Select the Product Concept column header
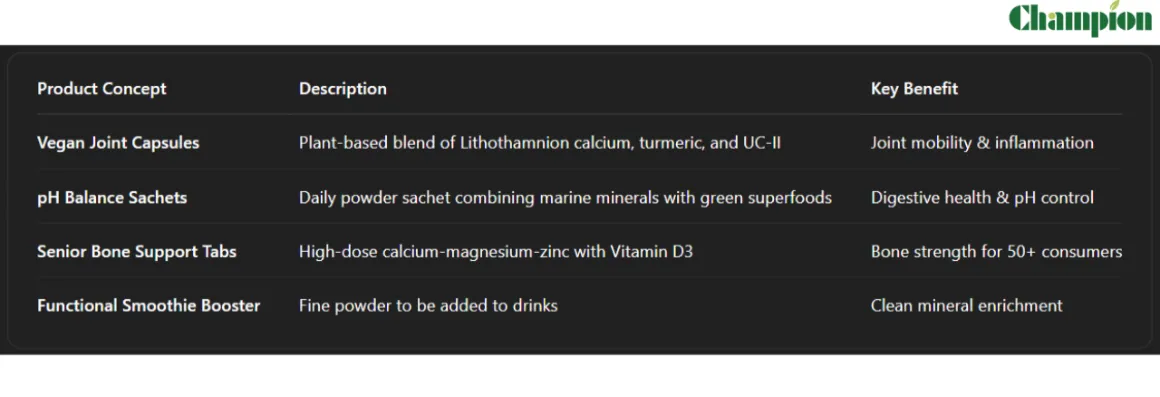 click(x=101, y=89)
